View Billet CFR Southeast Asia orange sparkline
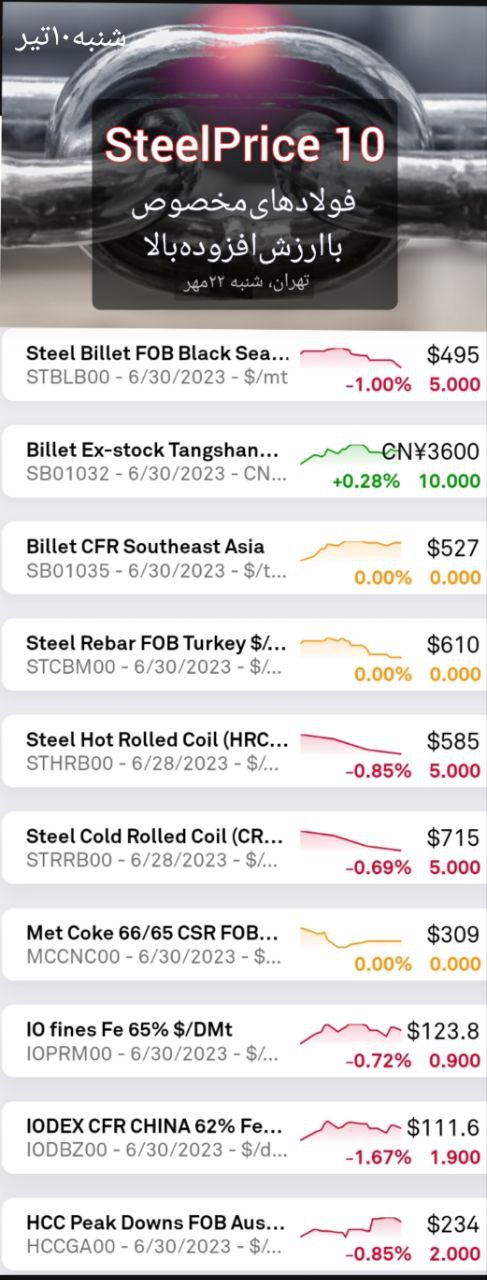Image resolution: width=487 pixels, height=1280 pixels. [x=351, y=550]
